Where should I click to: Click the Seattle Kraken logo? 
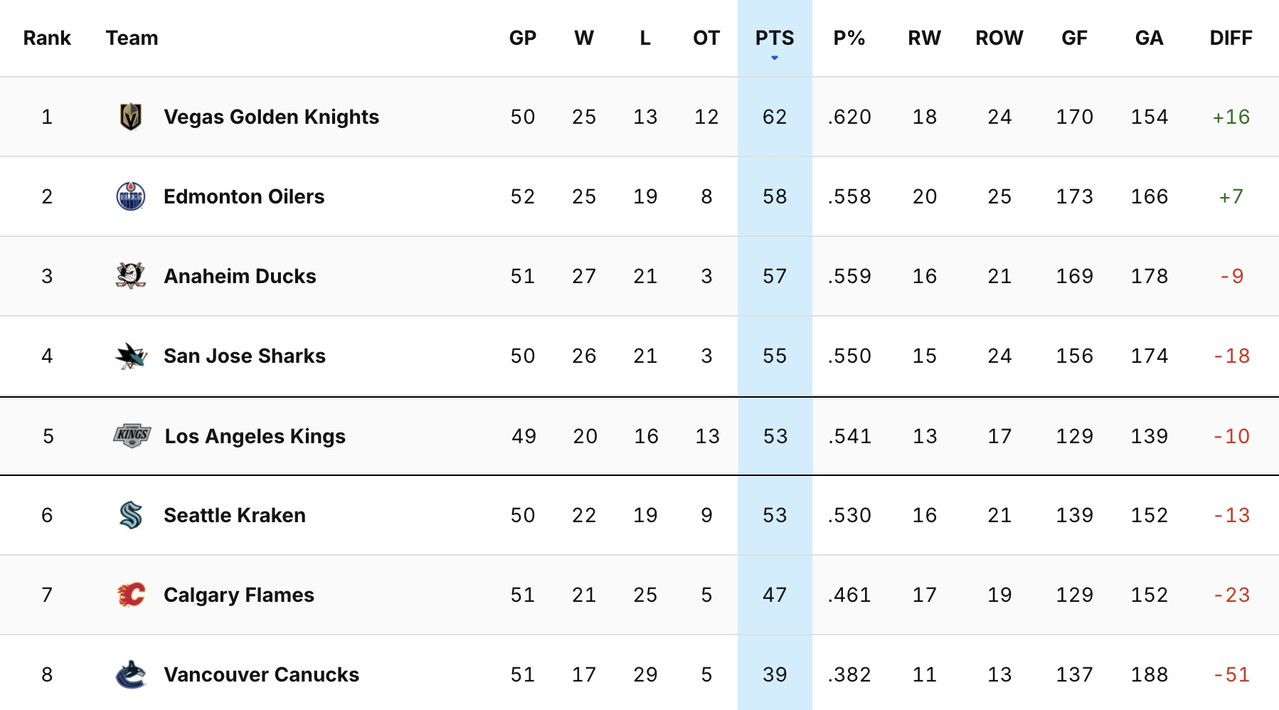click(131, 515)
